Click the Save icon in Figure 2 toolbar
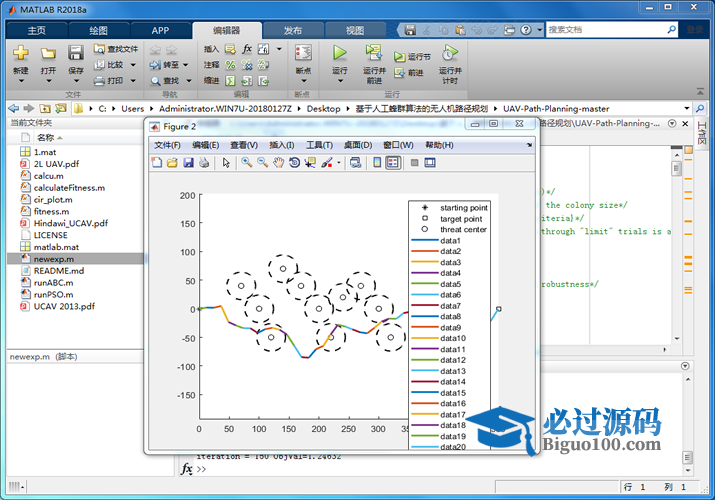 [x=188, y=162]
